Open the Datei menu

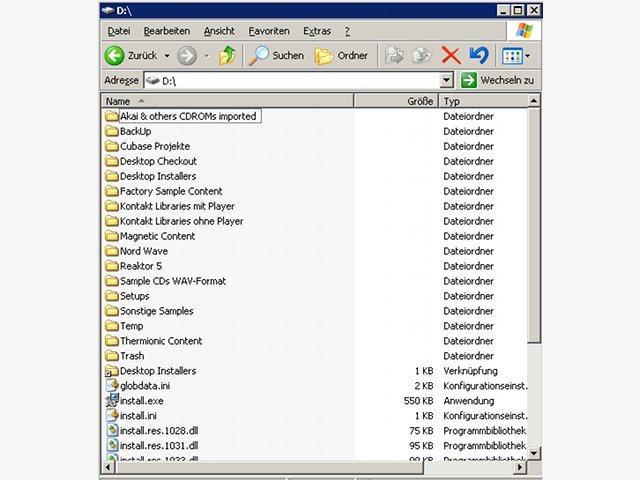tap(119, 31)
